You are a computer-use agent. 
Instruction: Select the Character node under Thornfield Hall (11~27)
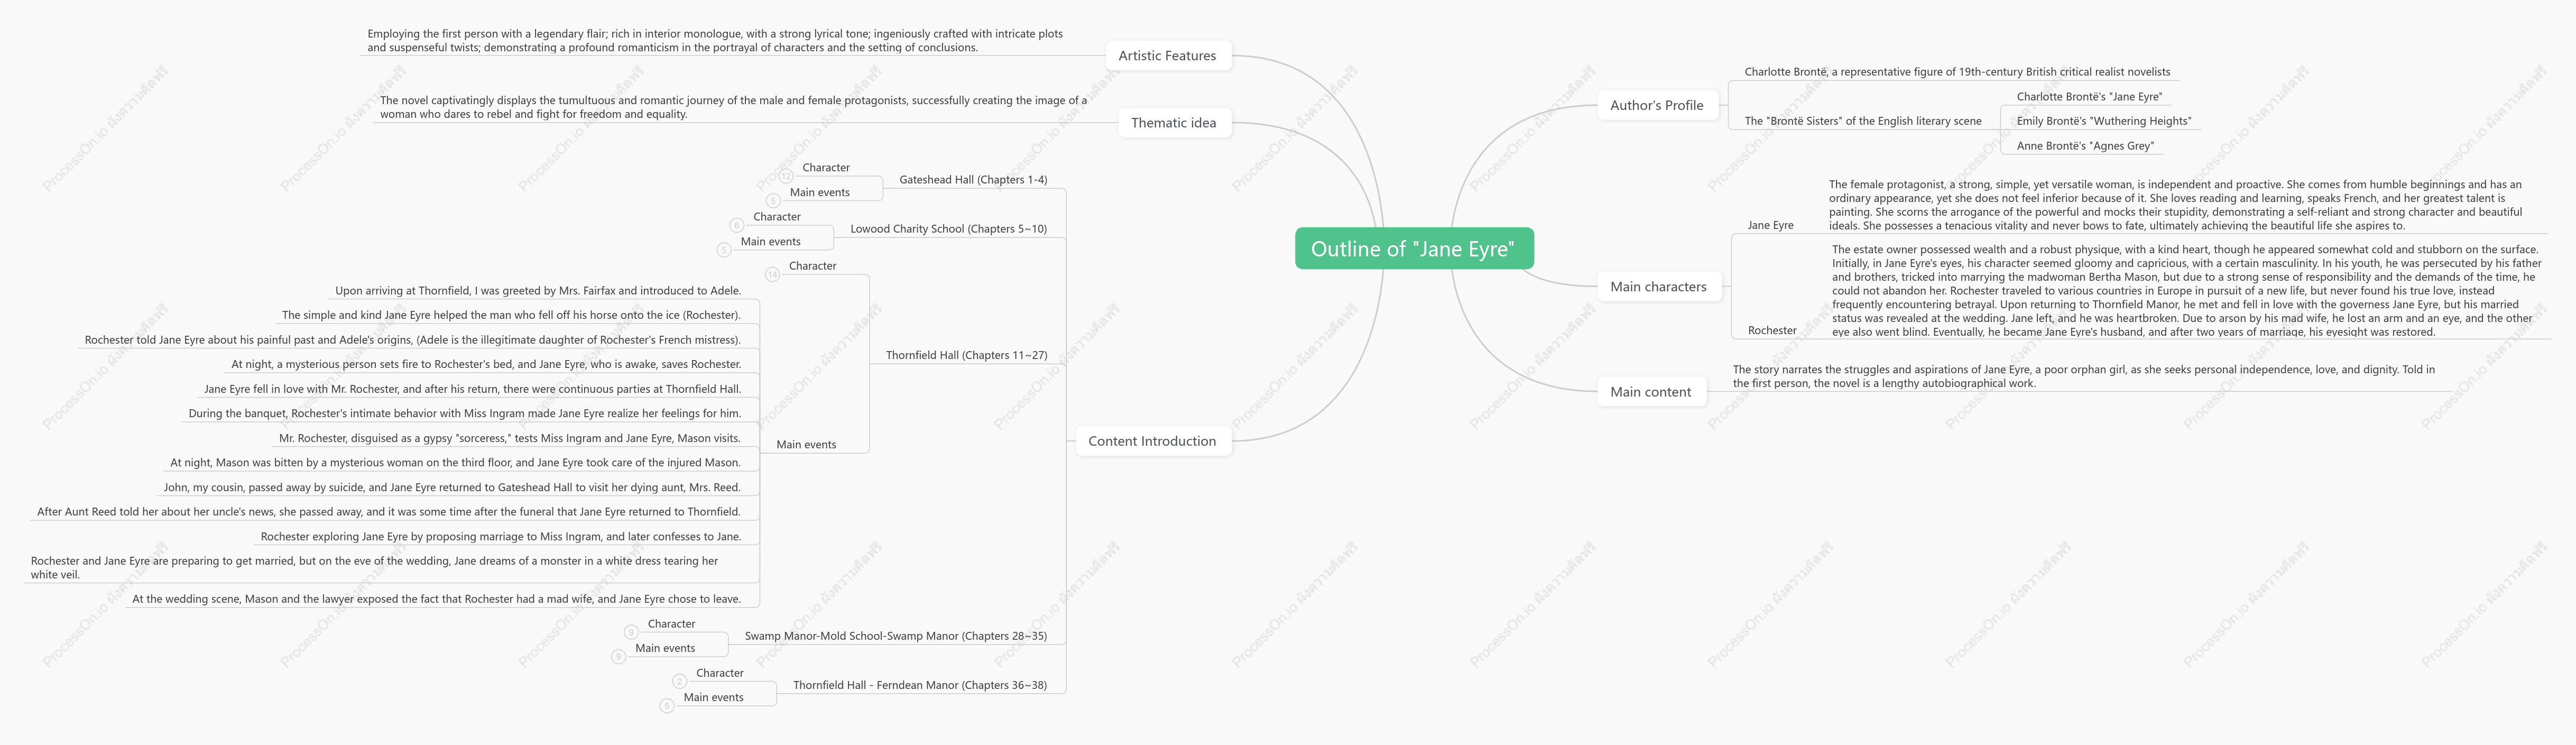[x=813, y=266]
